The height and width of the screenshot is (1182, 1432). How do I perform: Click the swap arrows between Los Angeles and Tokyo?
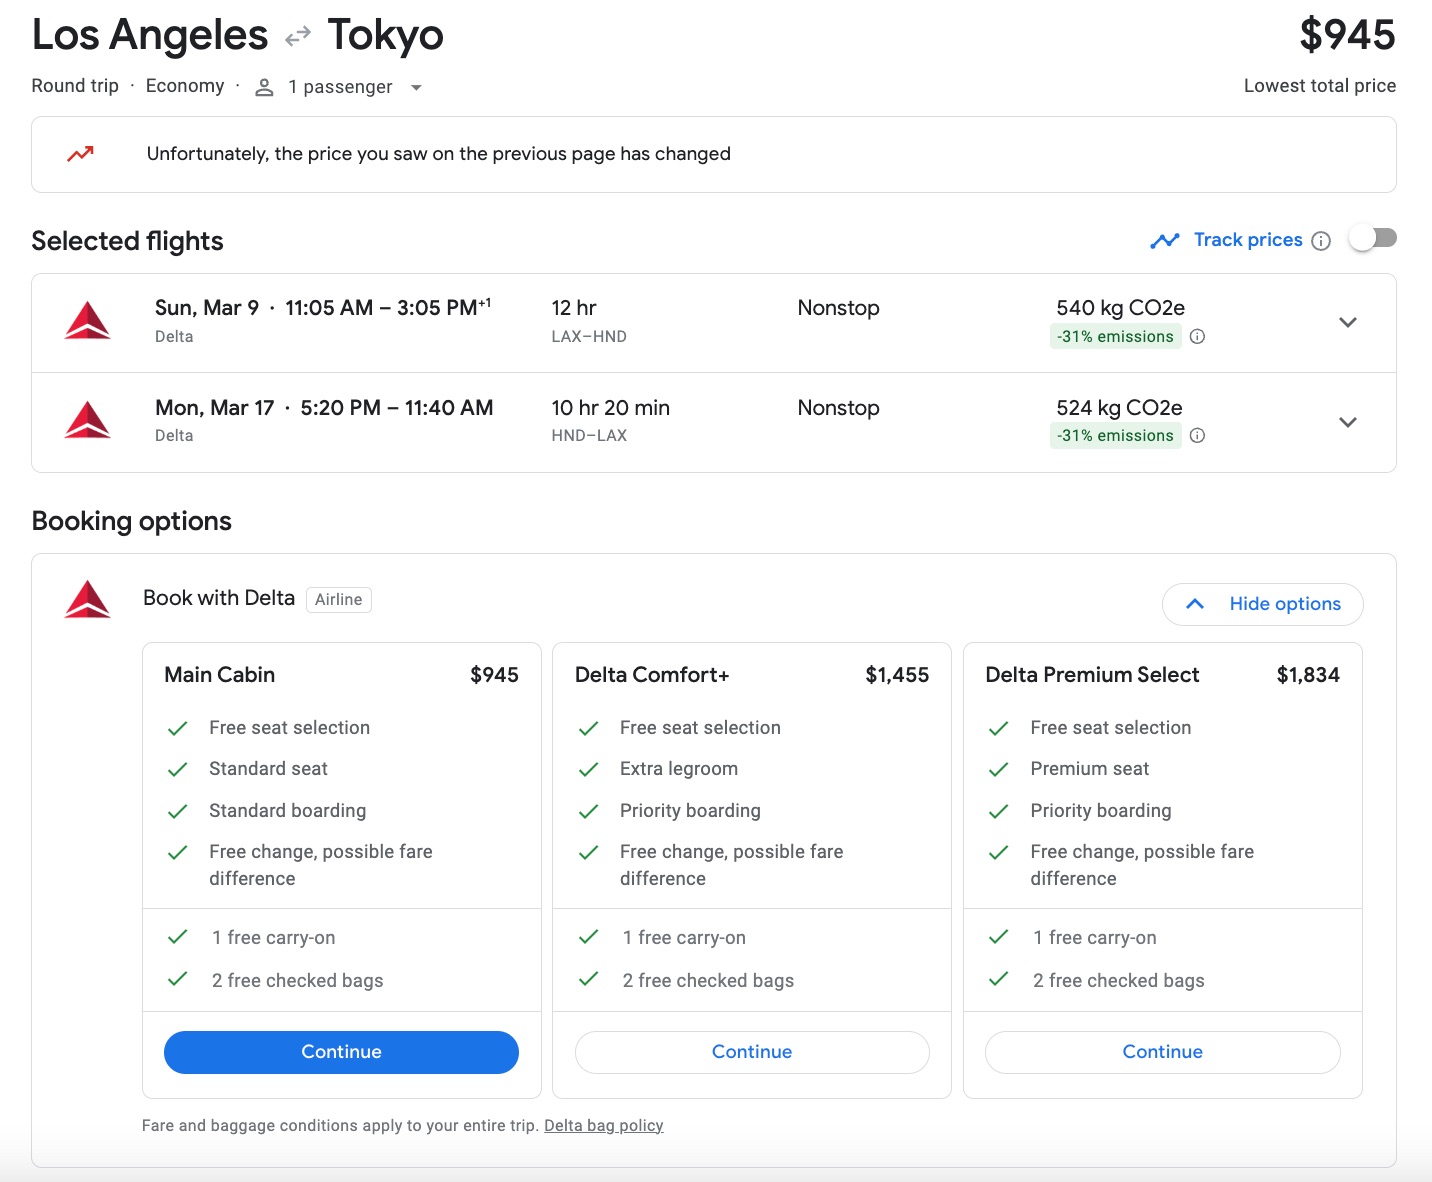(x=295, y=35)
